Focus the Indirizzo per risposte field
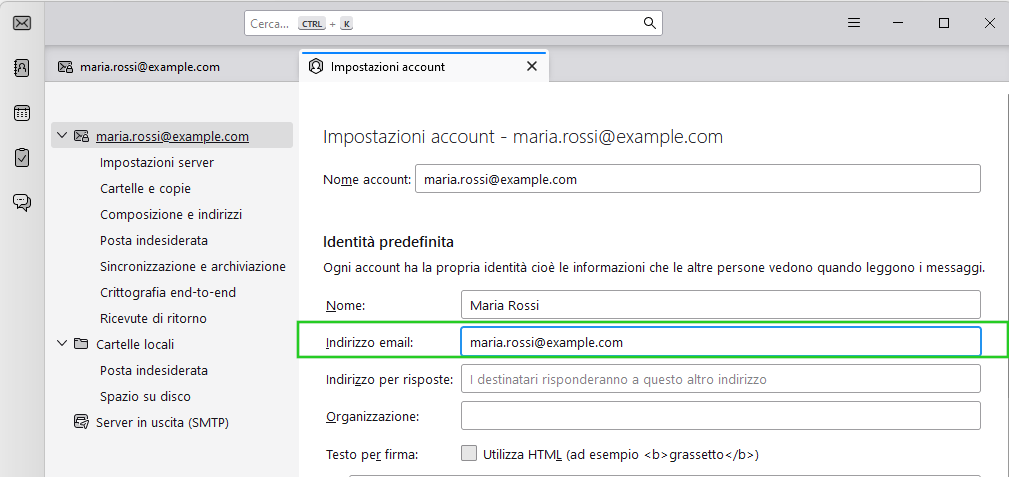 pyautogui.click(x=721, y=379)
